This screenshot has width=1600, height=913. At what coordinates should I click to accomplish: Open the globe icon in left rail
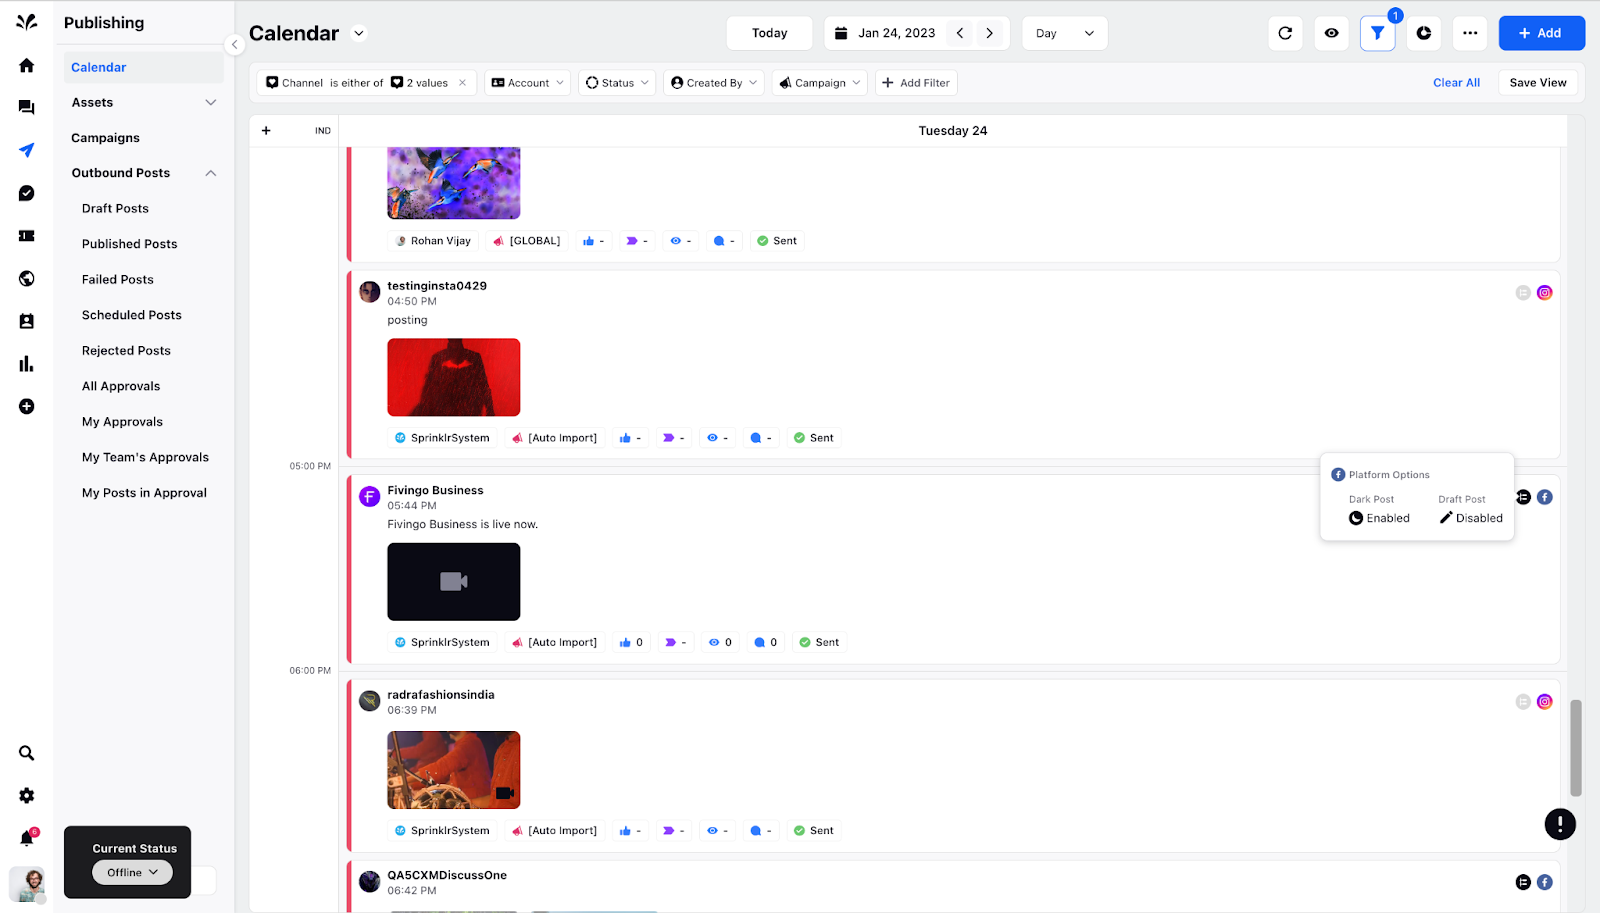(x=27, y=278)
